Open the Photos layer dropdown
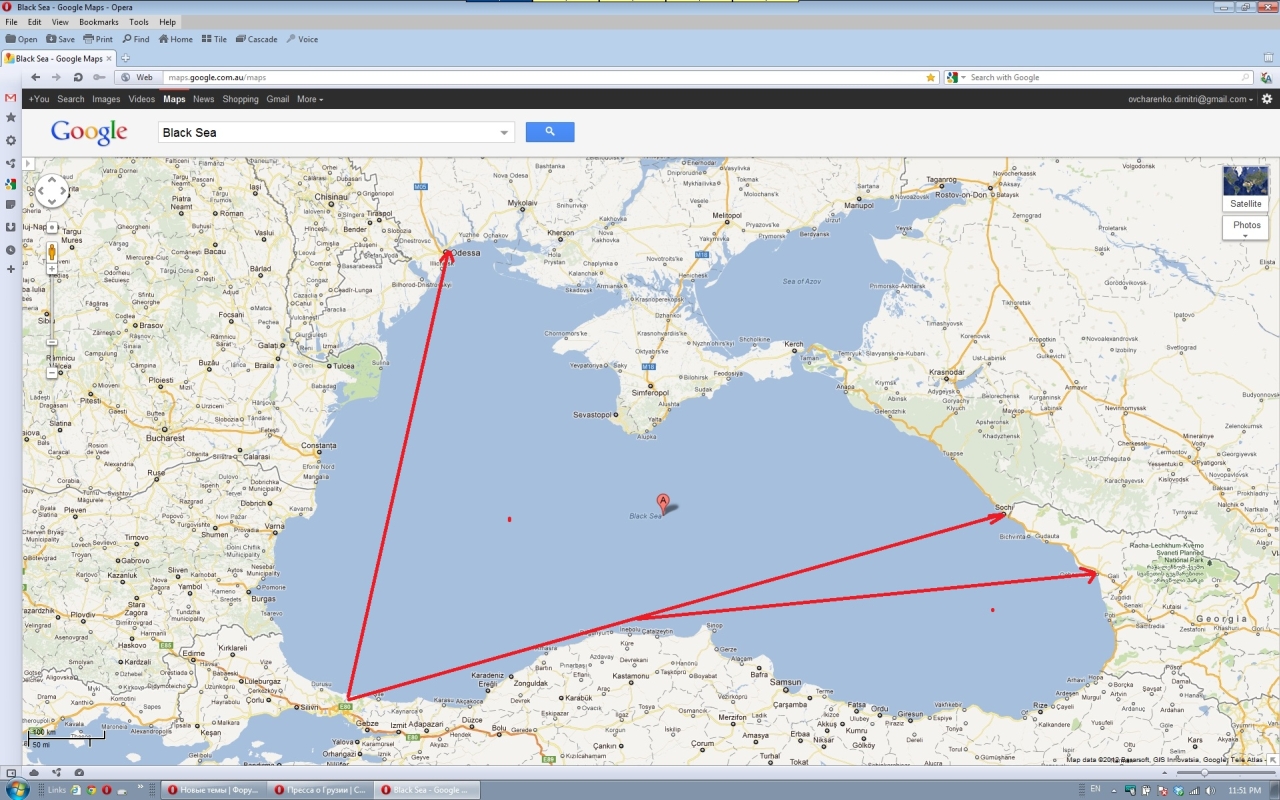The width and height of the screenshot is (1280, 800). (x=1245, y=228)
